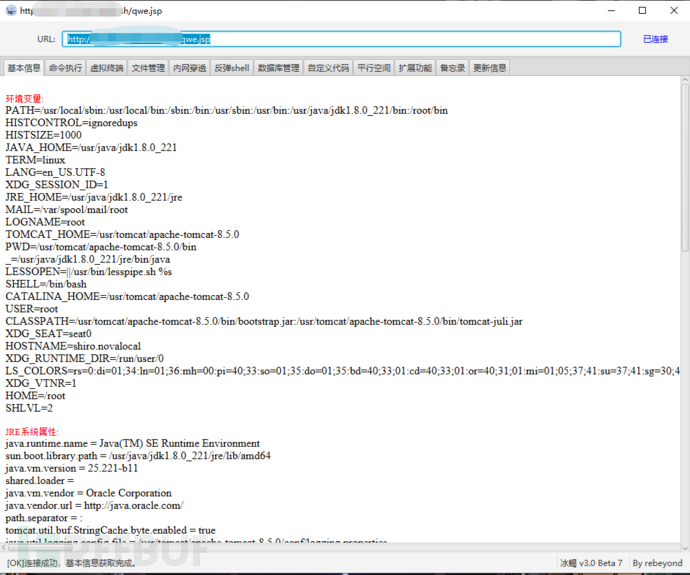This screenshot has height=575, width=690.
Task: Click the java.vm.vendor property line
Action: [88, 493]
